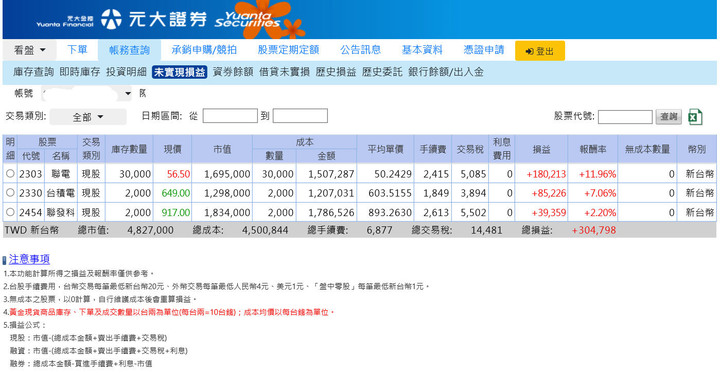The height and width of the screenshot is (373, 720).
Task: Log out with the 登出 button
Action: tap(540, 51)
